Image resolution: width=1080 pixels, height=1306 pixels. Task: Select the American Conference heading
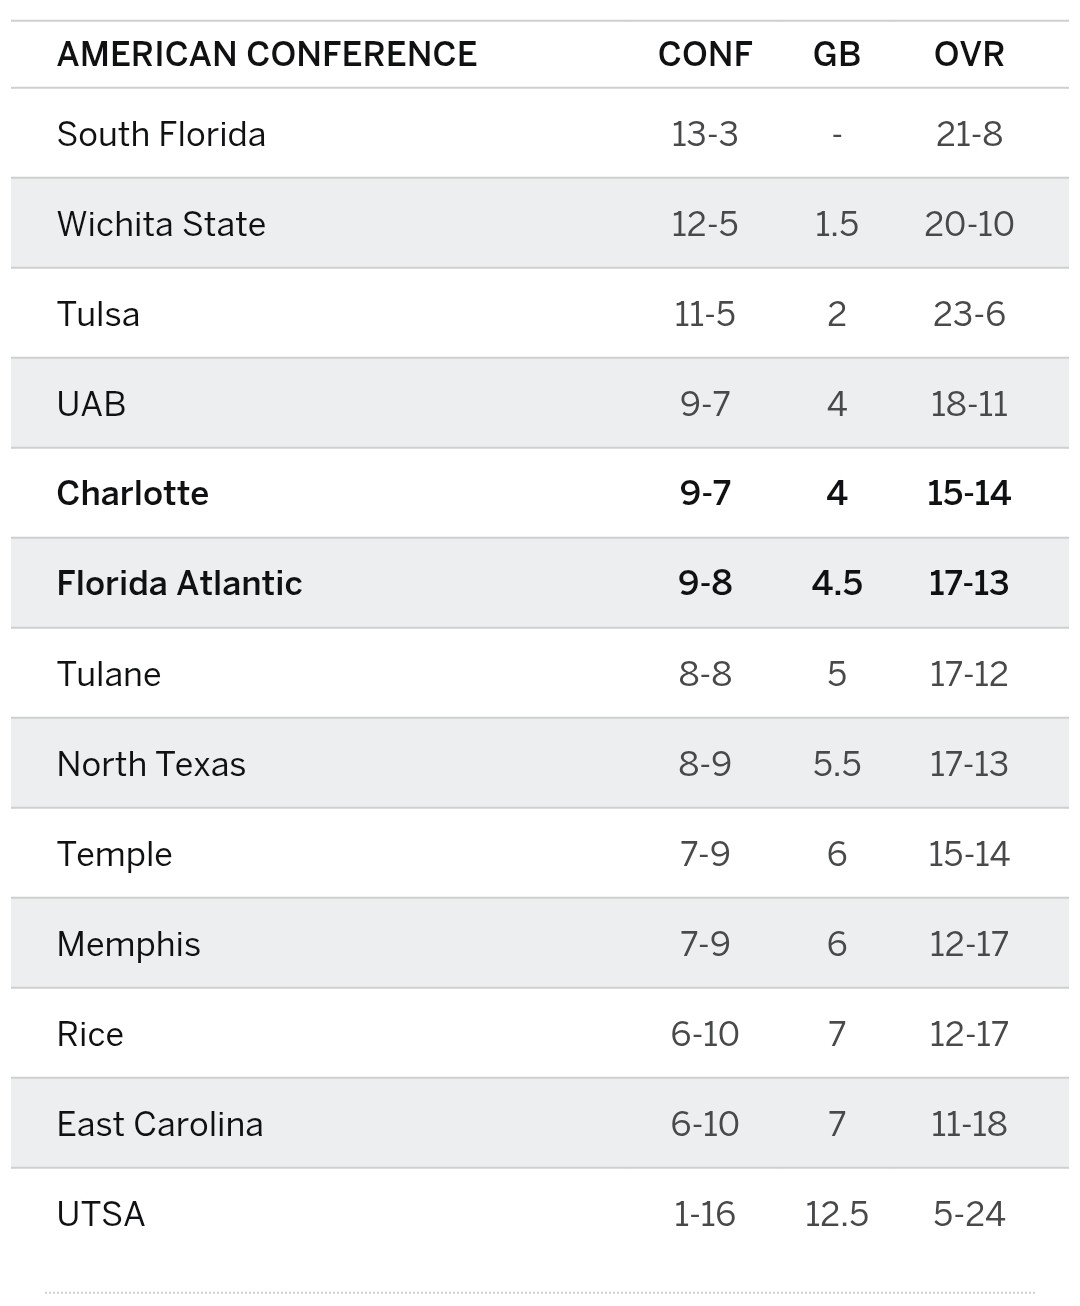267,54
